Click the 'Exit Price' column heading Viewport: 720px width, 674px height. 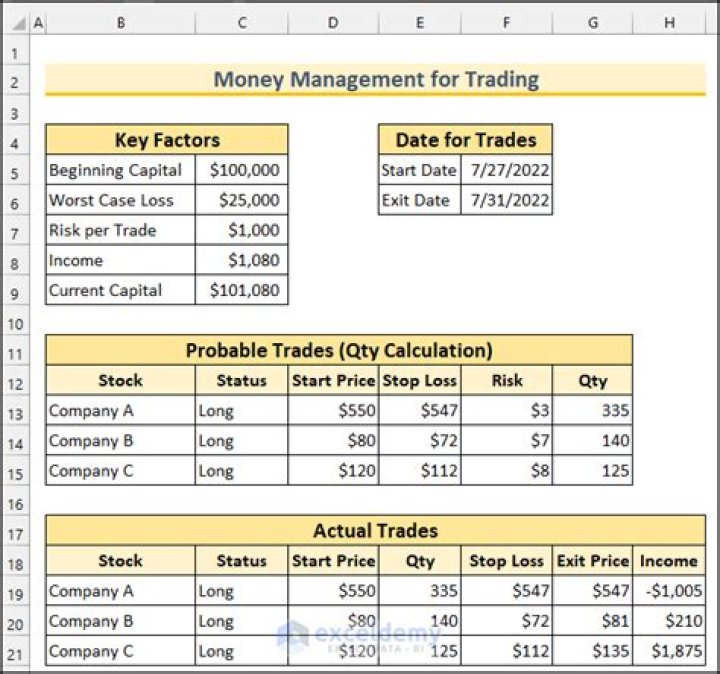coord(592,561)
